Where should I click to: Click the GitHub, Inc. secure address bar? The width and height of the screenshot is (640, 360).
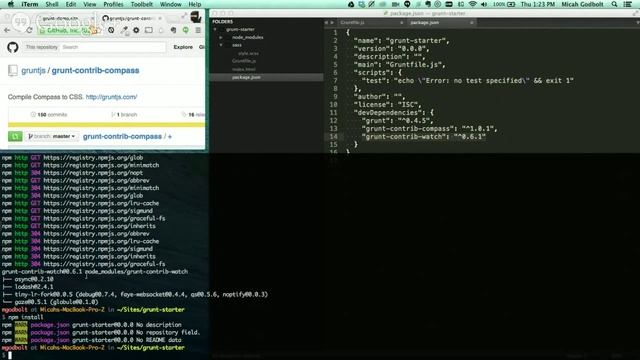tap(65, 30)
